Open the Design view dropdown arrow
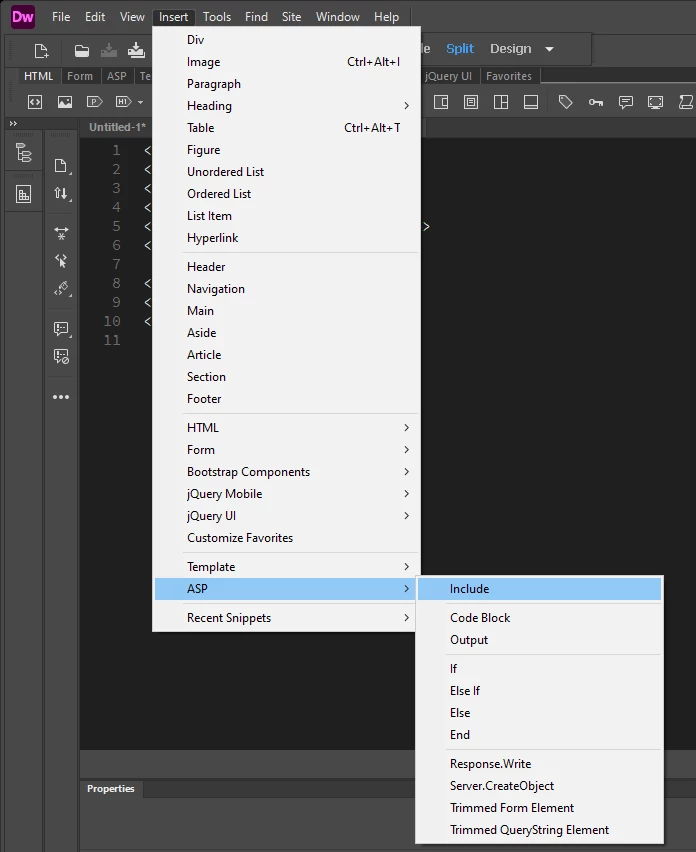 tap(549, 49)
